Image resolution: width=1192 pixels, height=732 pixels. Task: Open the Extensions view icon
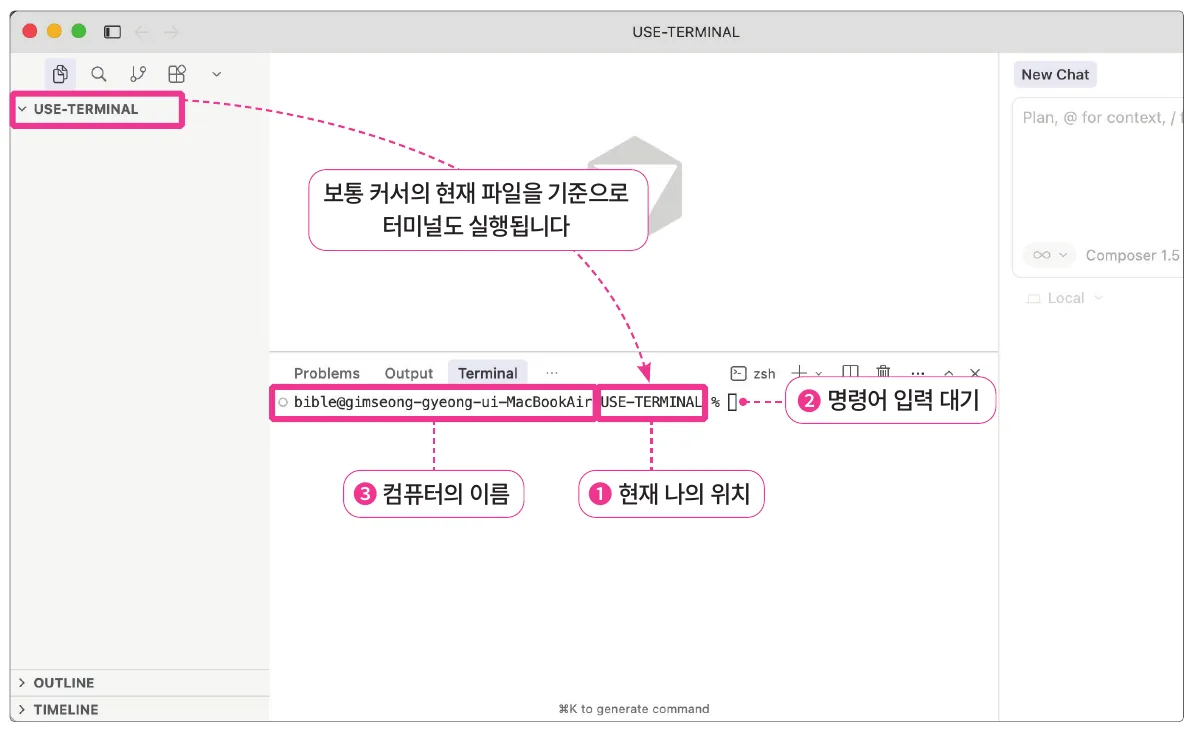(x=177, y=74)
